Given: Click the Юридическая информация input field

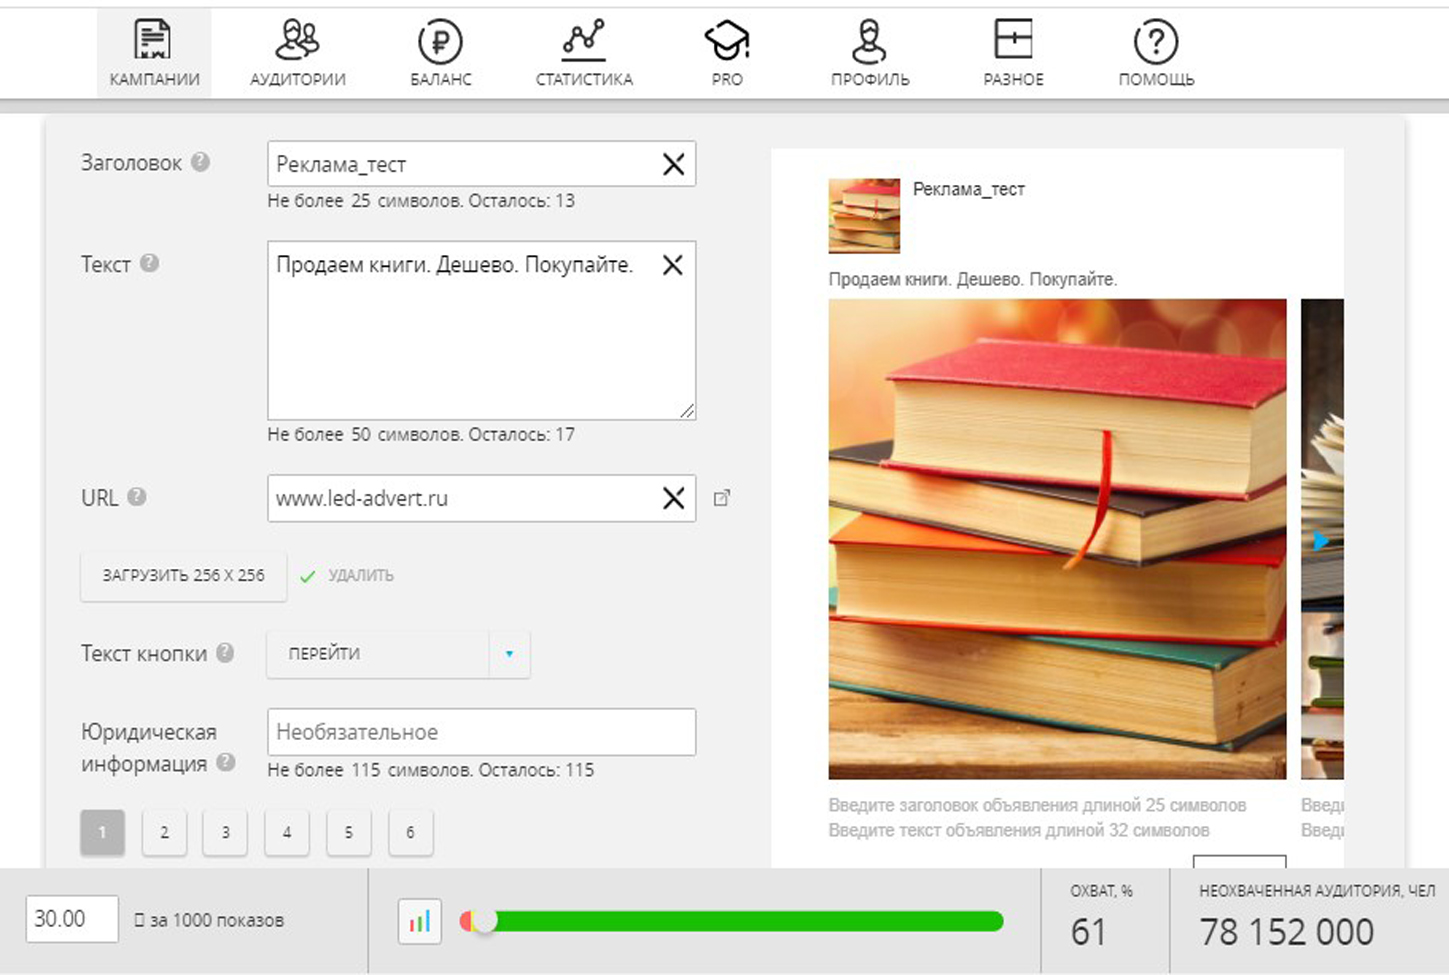Looking at the screenshot, I should tap(481, 732).
